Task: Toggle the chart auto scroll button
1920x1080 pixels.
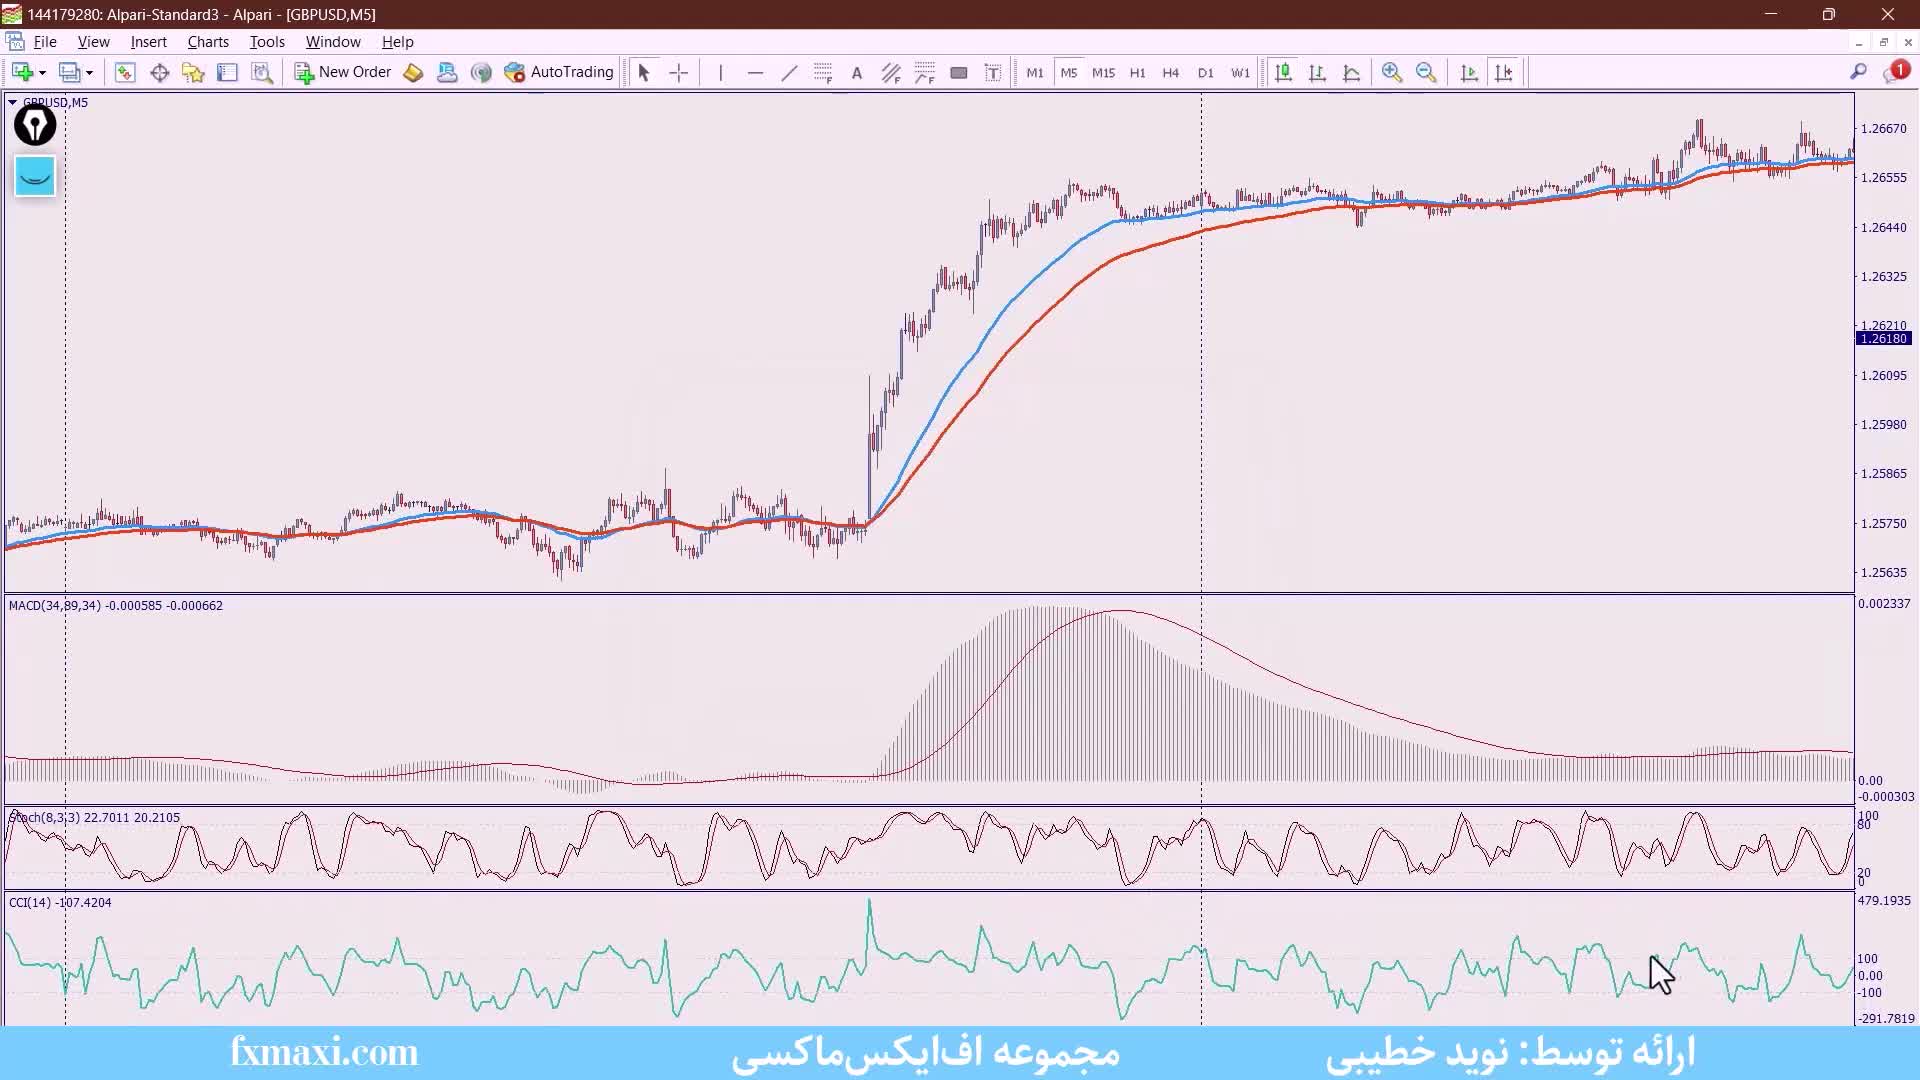Action: (1469, 73)
